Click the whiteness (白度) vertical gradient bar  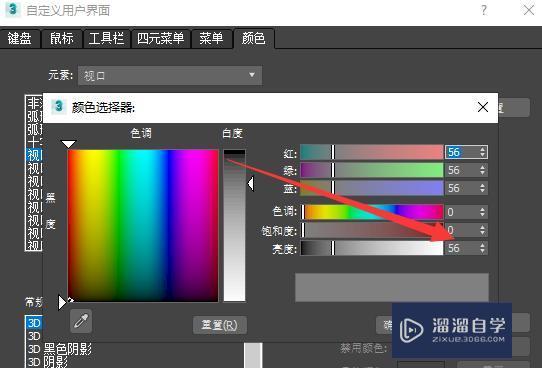pos(234,225)
